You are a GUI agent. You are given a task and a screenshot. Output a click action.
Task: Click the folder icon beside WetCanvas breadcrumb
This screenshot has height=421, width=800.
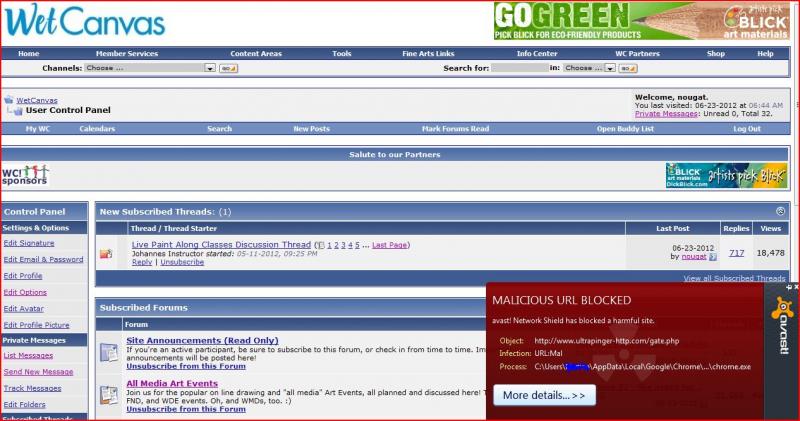pos(9,100)
